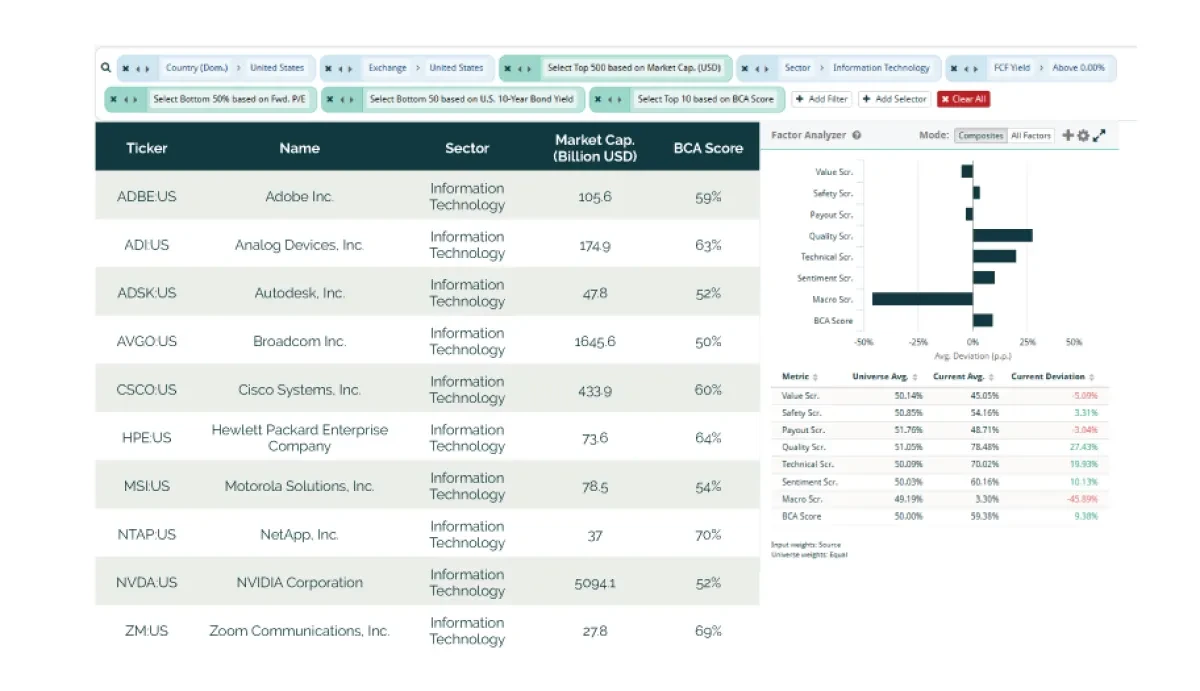Click the 5094.1 market cap value
The image size is (1200, 691).
pos(595,583)
